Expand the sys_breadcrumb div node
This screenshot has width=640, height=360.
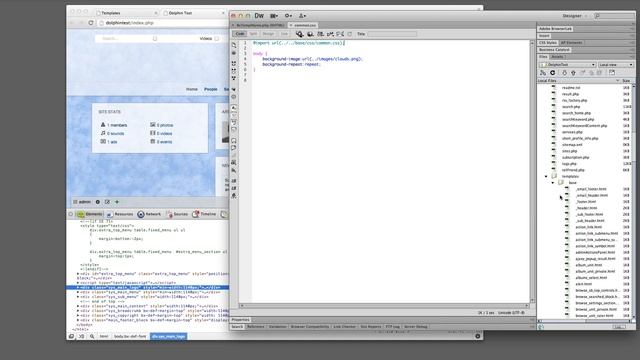[x=78, y=311]
